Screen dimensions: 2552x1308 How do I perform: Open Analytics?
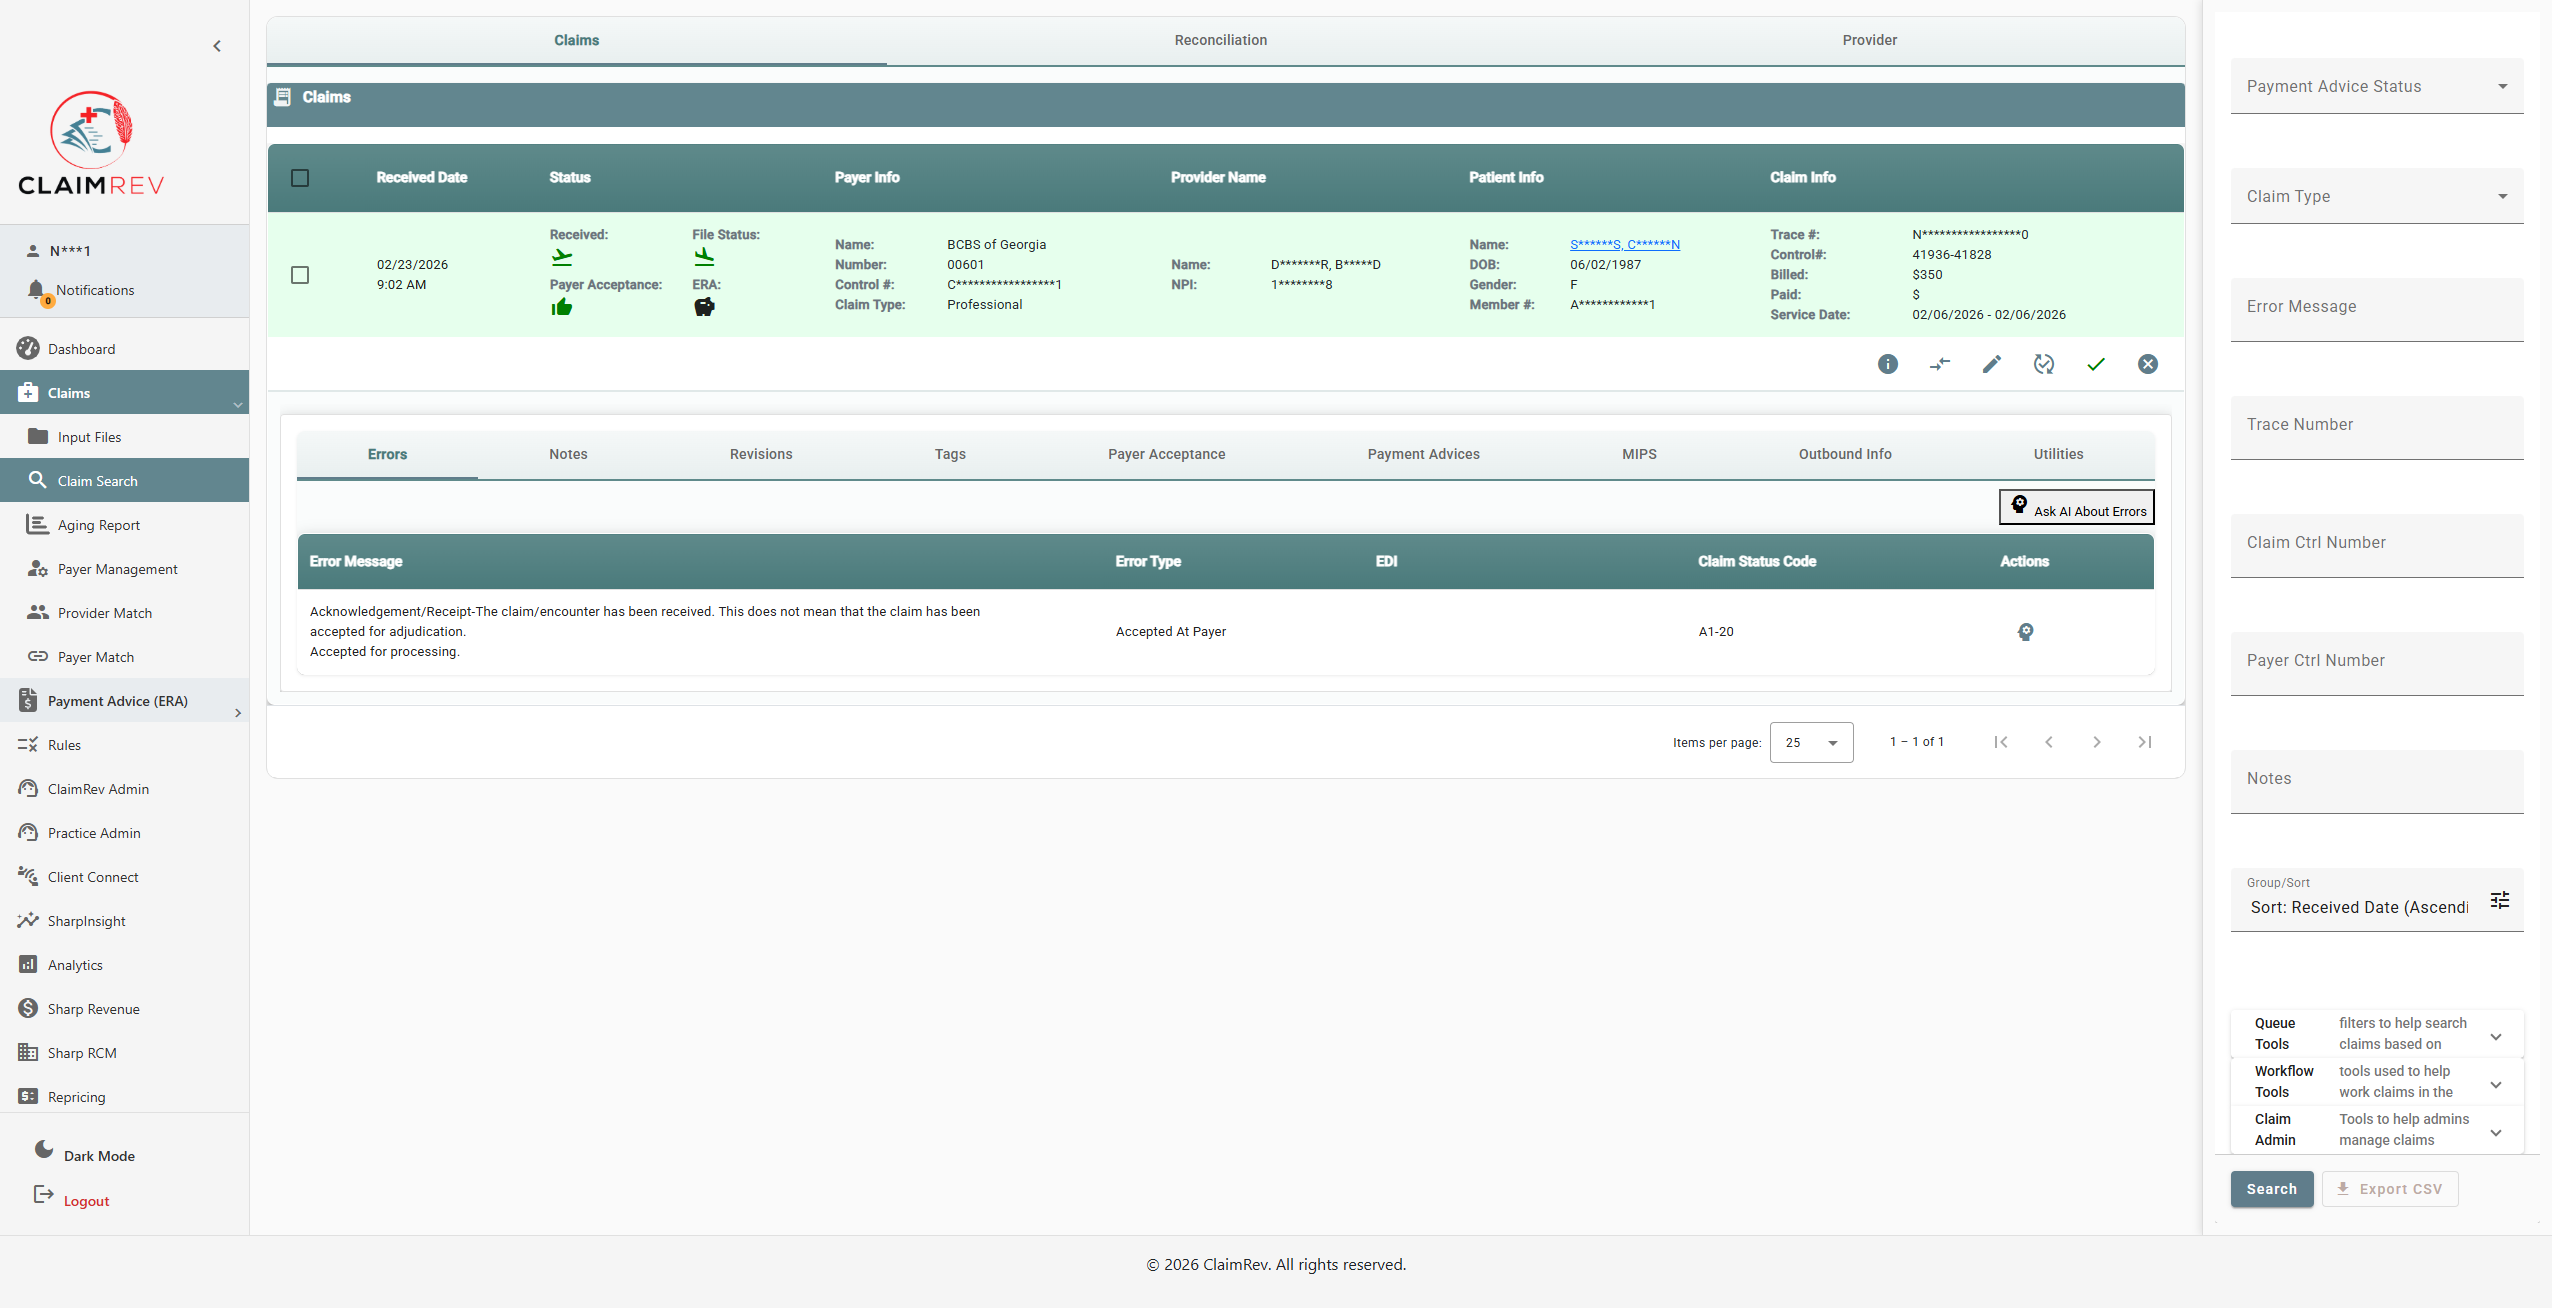124,965
